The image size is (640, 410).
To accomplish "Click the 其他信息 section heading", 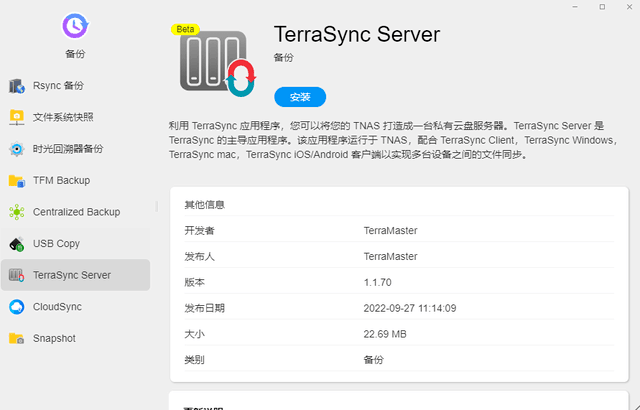I will point(204,205).
